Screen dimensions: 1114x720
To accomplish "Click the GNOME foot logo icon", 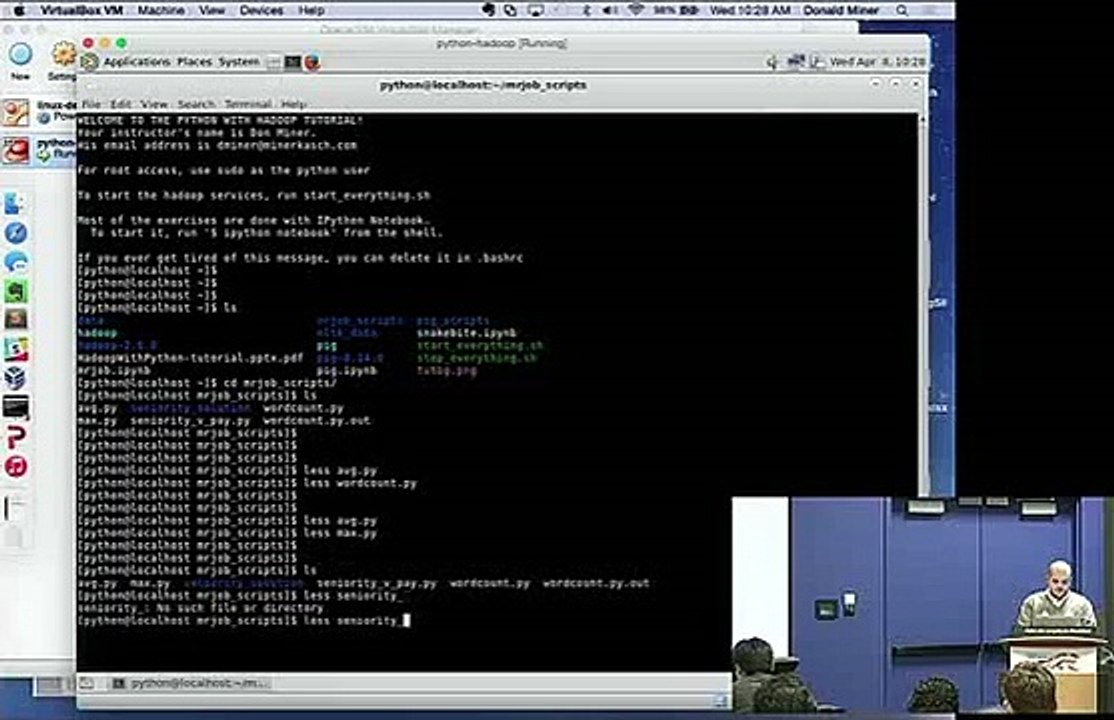I will (x=90, y=62).
